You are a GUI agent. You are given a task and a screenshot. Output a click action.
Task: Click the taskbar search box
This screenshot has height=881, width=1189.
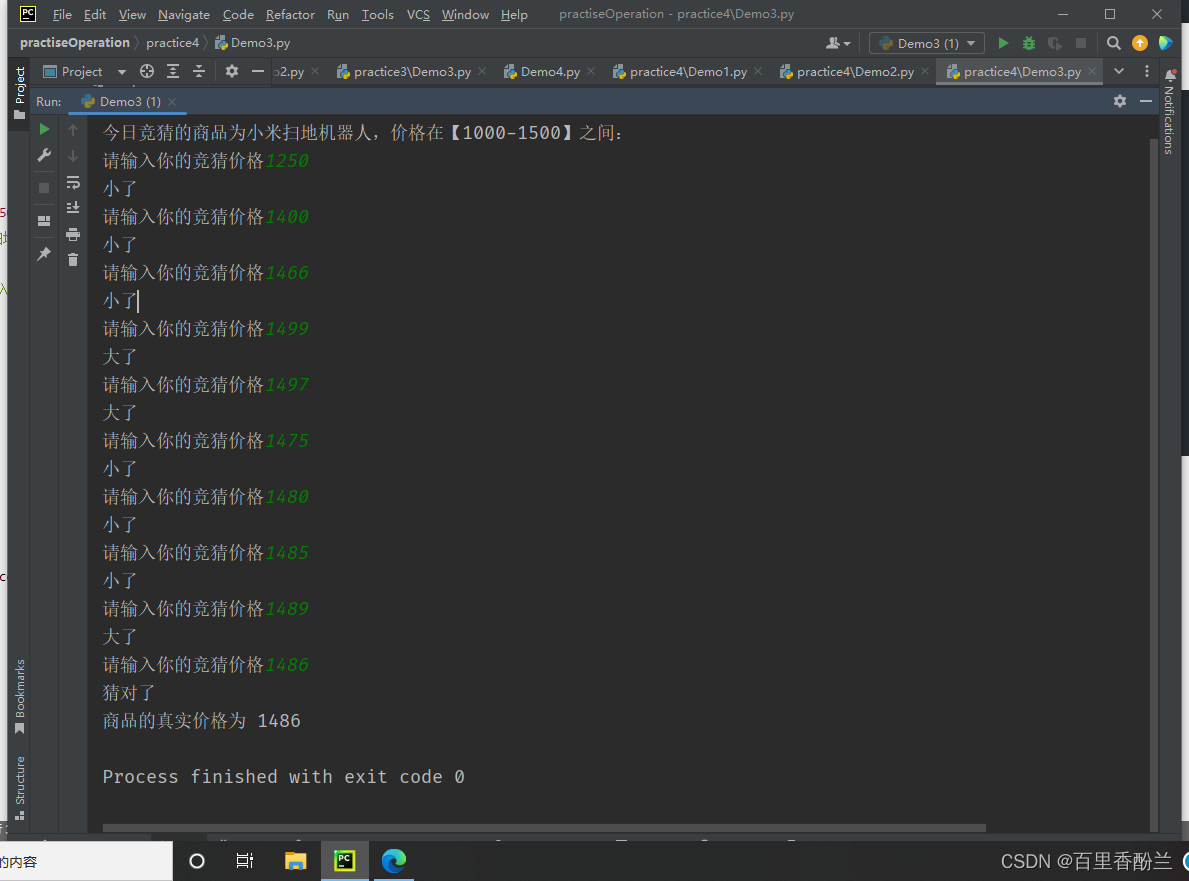[x=86, y=862]
